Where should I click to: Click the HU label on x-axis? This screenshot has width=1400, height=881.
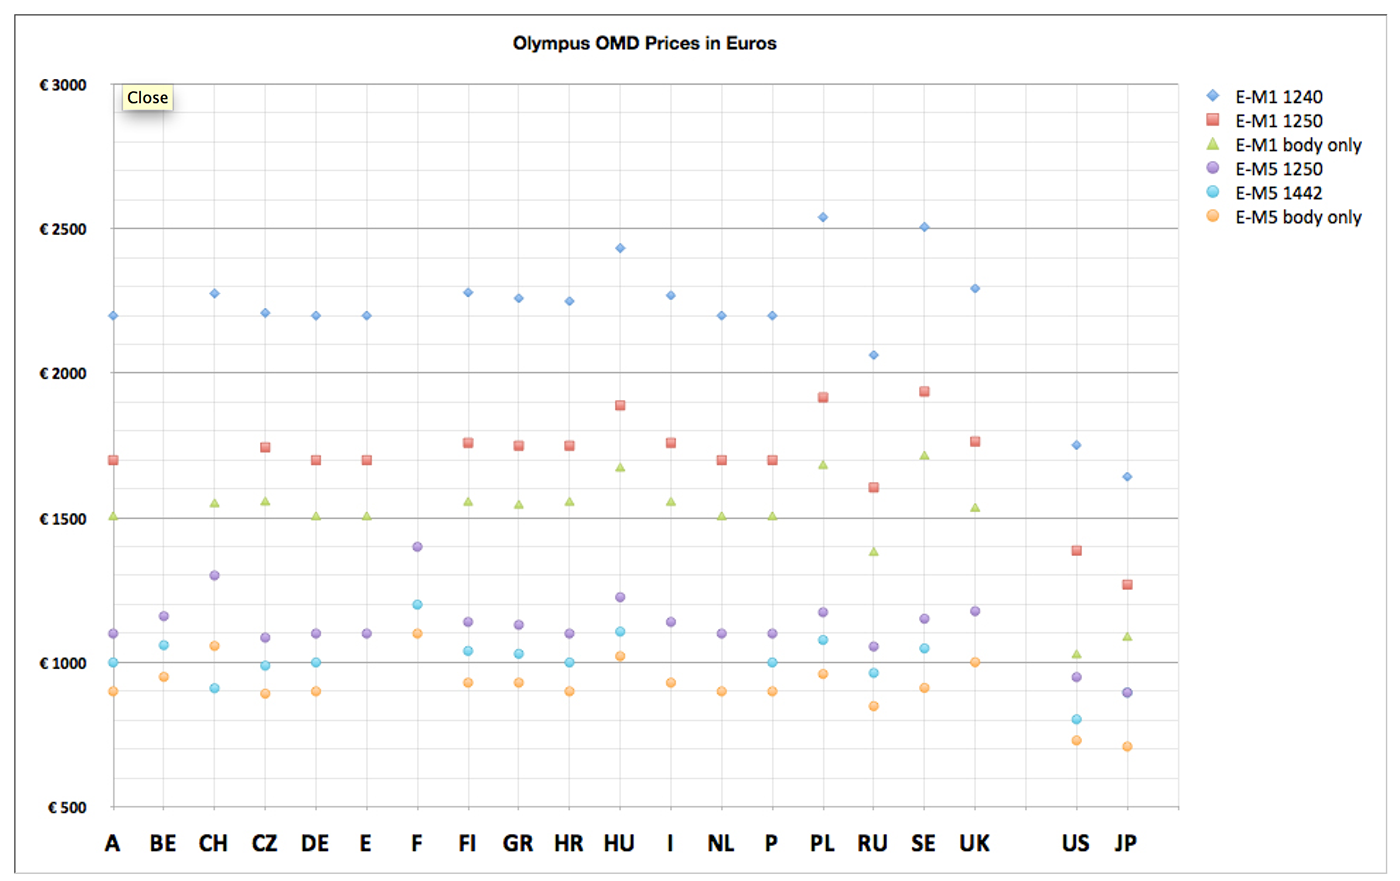pos(619,843)
